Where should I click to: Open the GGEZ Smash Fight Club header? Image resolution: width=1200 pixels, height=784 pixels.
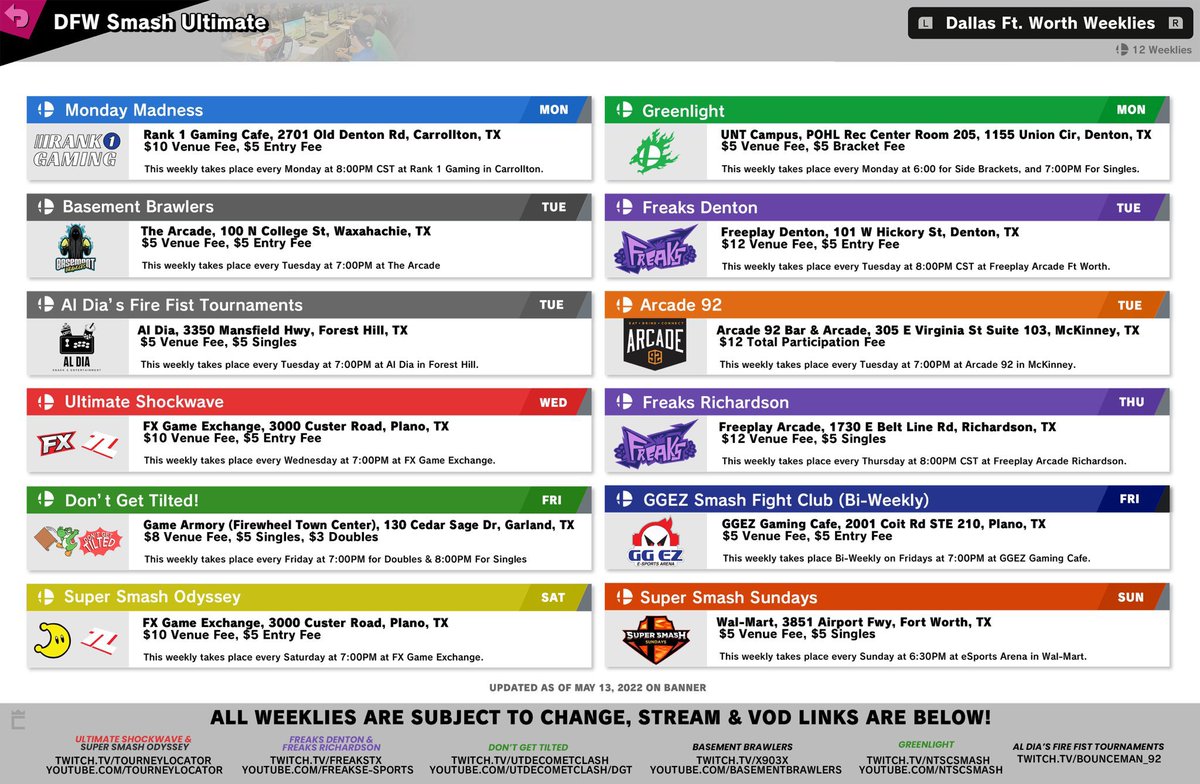coord(887,500)
